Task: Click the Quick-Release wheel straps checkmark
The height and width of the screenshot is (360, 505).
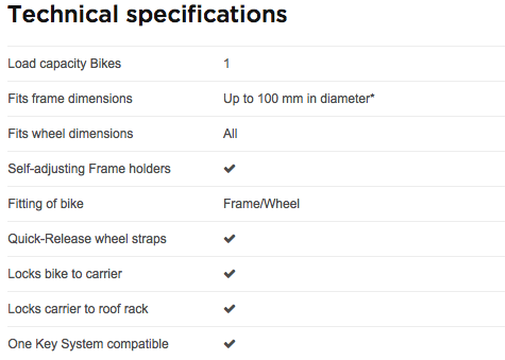Action: coord(229,239)
